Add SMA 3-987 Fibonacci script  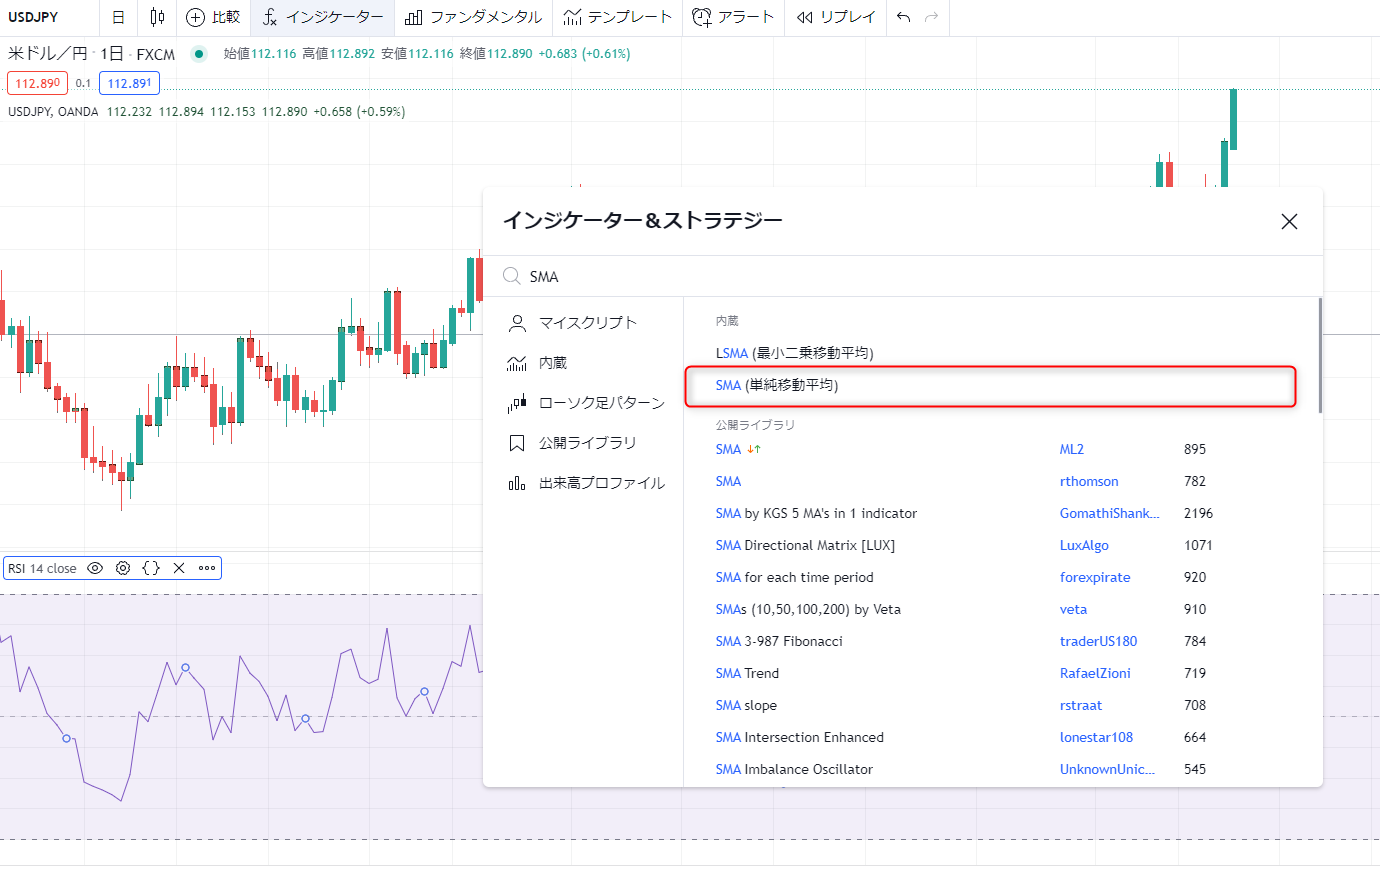(x=779, y=641)
